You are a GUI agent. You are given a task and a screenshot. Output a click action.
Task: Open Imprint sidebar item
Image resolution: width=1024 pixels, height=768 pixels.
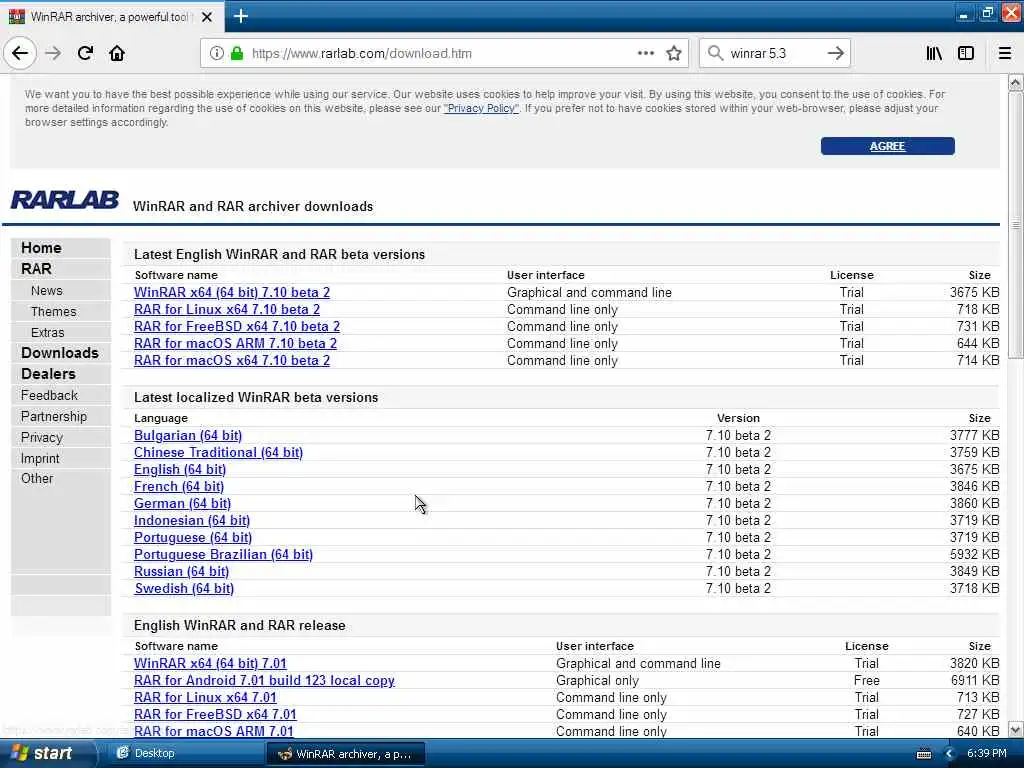40,458
